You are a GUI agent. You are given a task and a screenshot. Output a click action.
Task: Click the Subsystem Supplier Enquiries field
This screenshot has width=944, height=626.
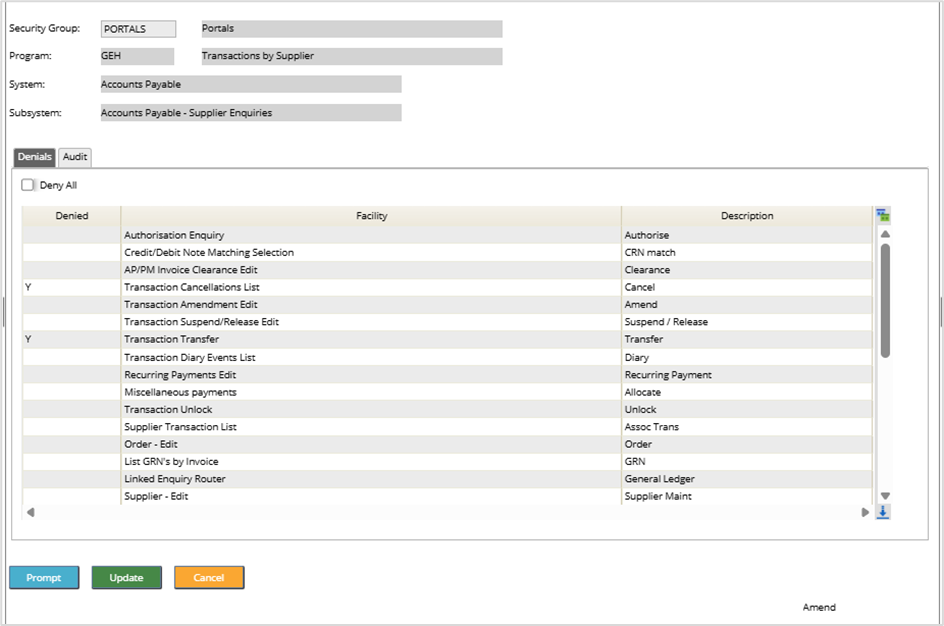tap(251, 113)
